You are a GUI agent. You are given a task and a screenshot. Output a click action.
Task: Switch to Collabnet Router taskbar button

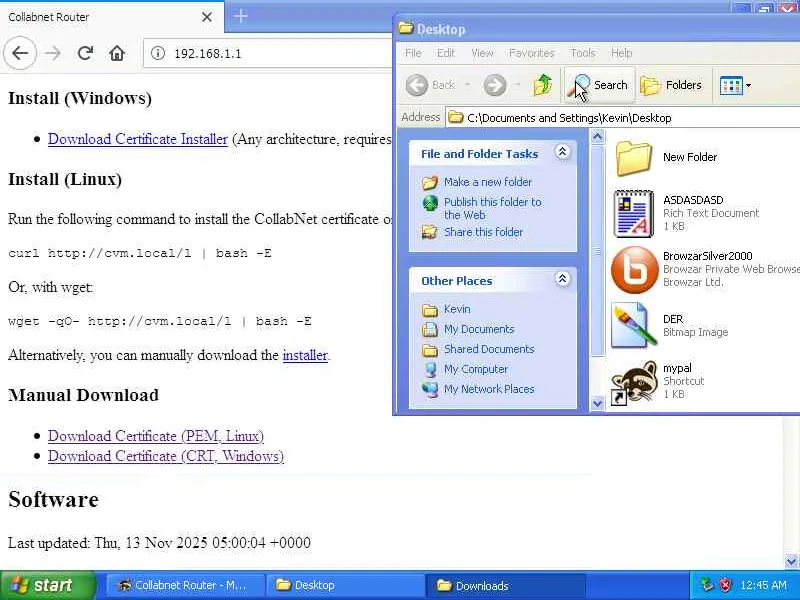tap(184, 585)
